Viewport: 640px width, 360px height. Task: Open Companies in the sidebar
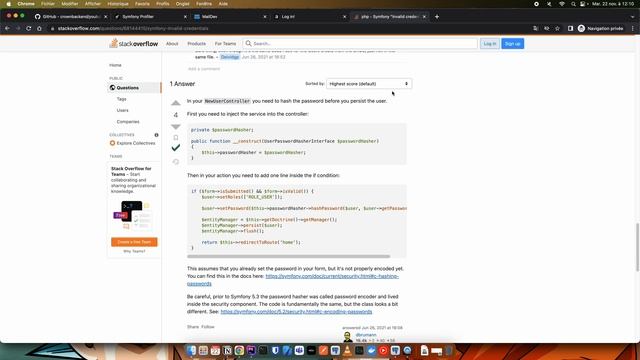128,122
